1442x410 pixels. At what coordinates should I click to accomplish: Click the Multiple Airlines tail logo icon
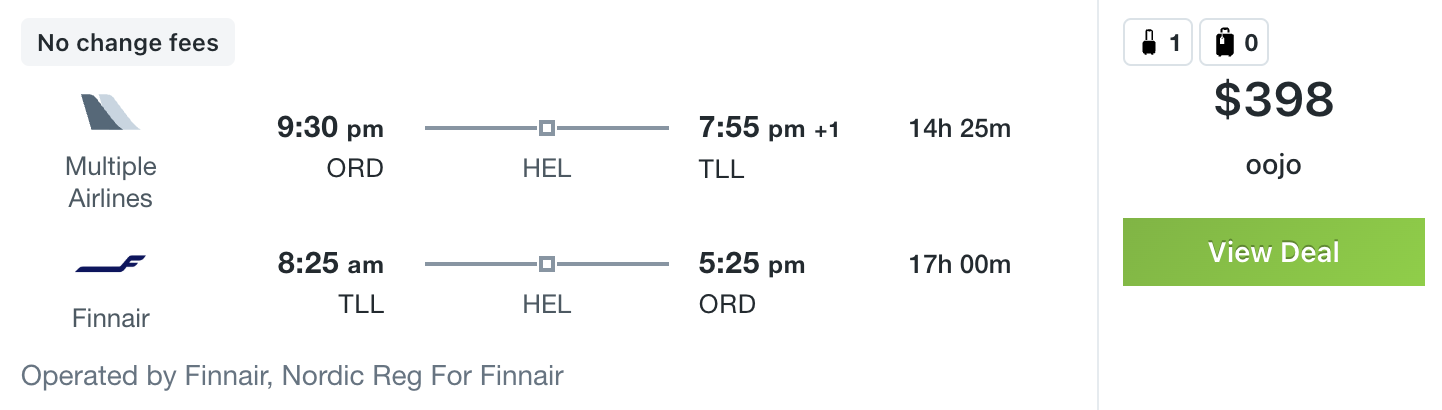coord(111,112)
